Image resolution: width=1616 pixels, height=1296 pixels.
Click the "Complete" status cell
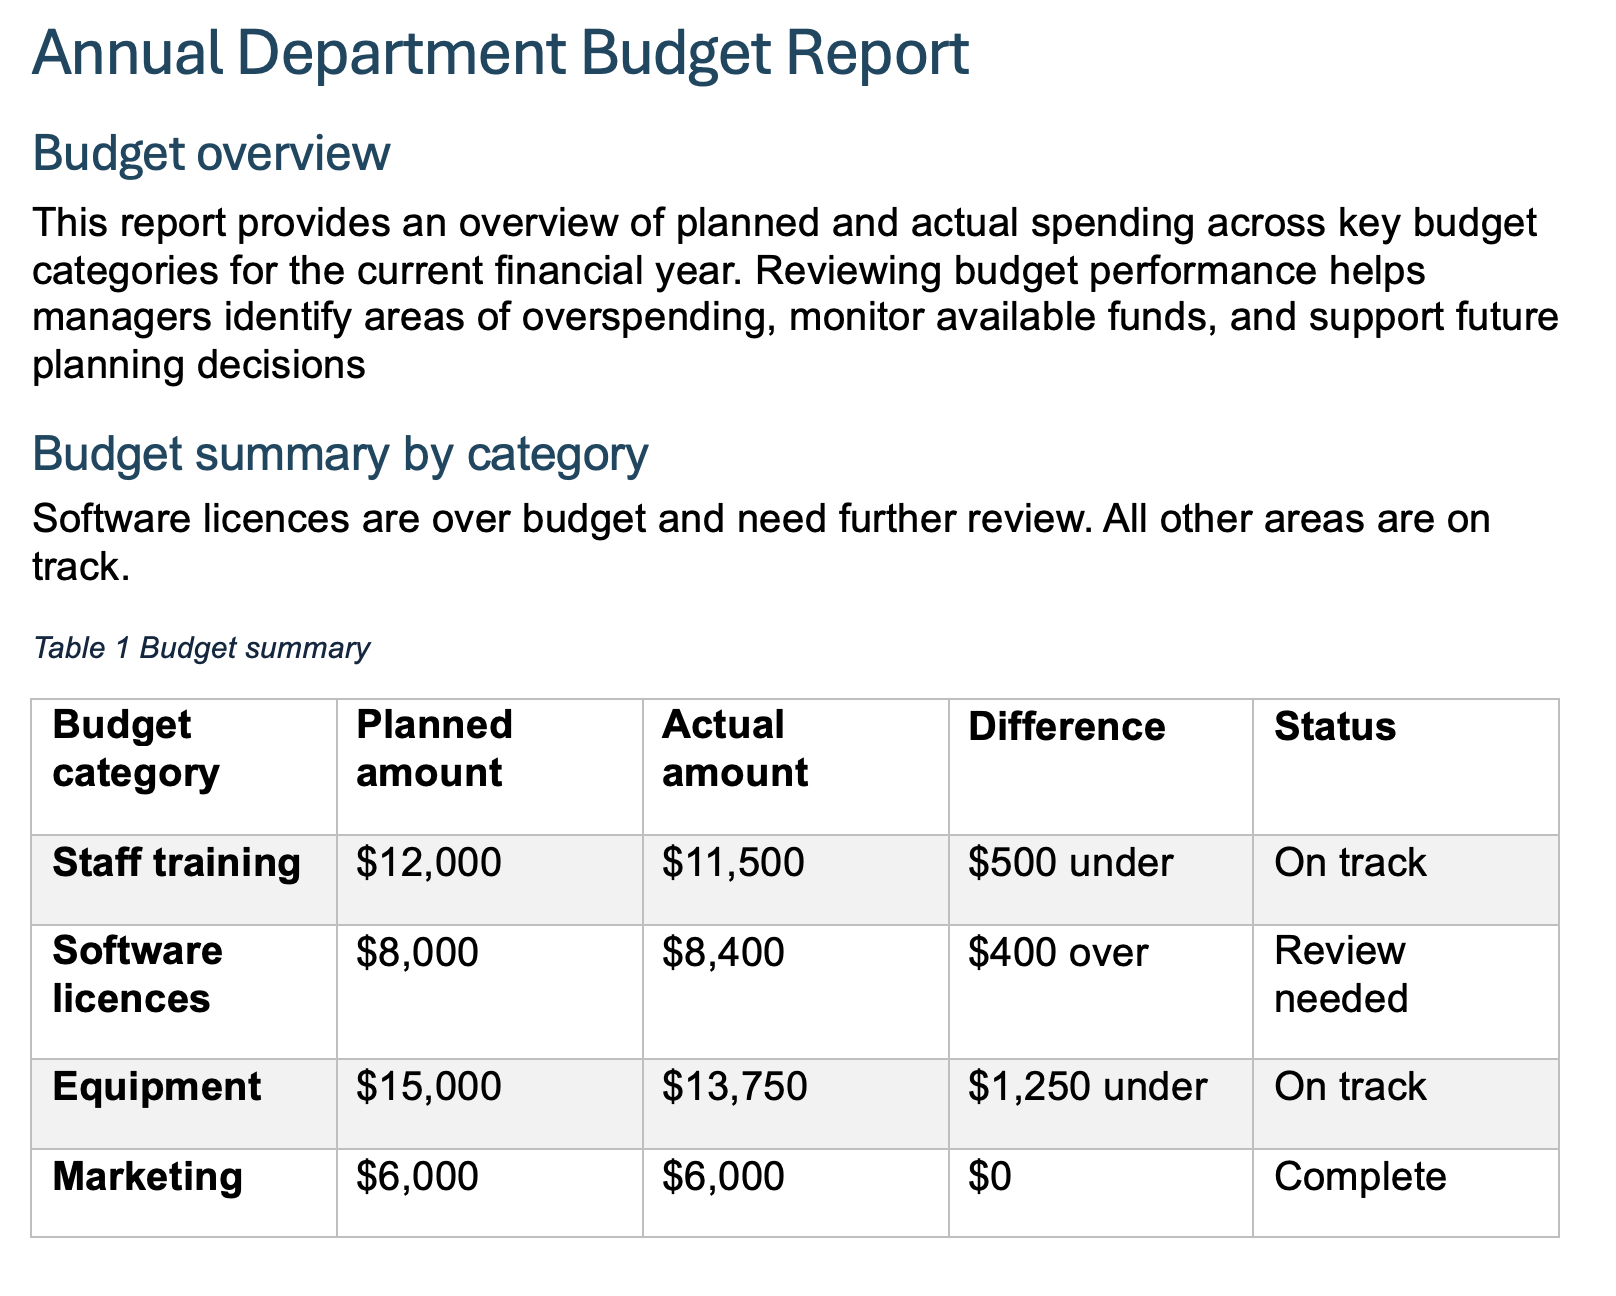(1406, 1193)
